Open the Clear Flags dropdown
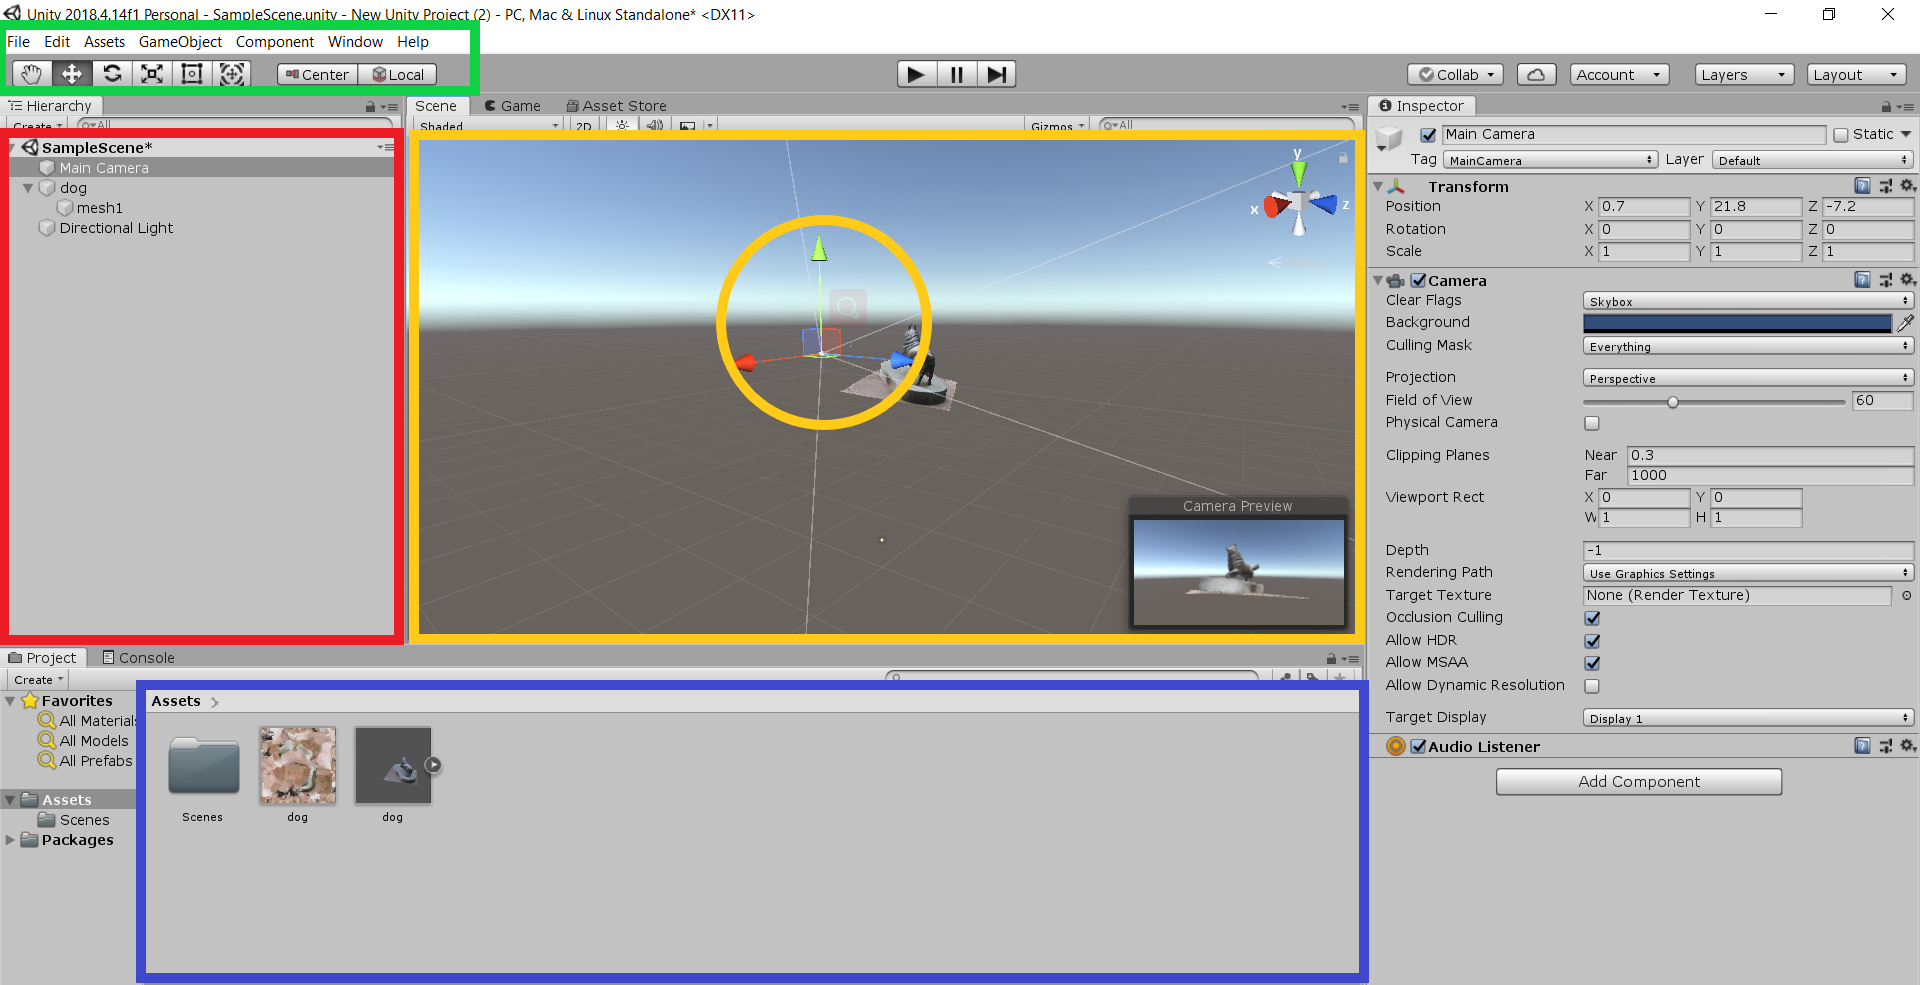Viewport: 1920px width, 985px height. [x=1748, y=301]
